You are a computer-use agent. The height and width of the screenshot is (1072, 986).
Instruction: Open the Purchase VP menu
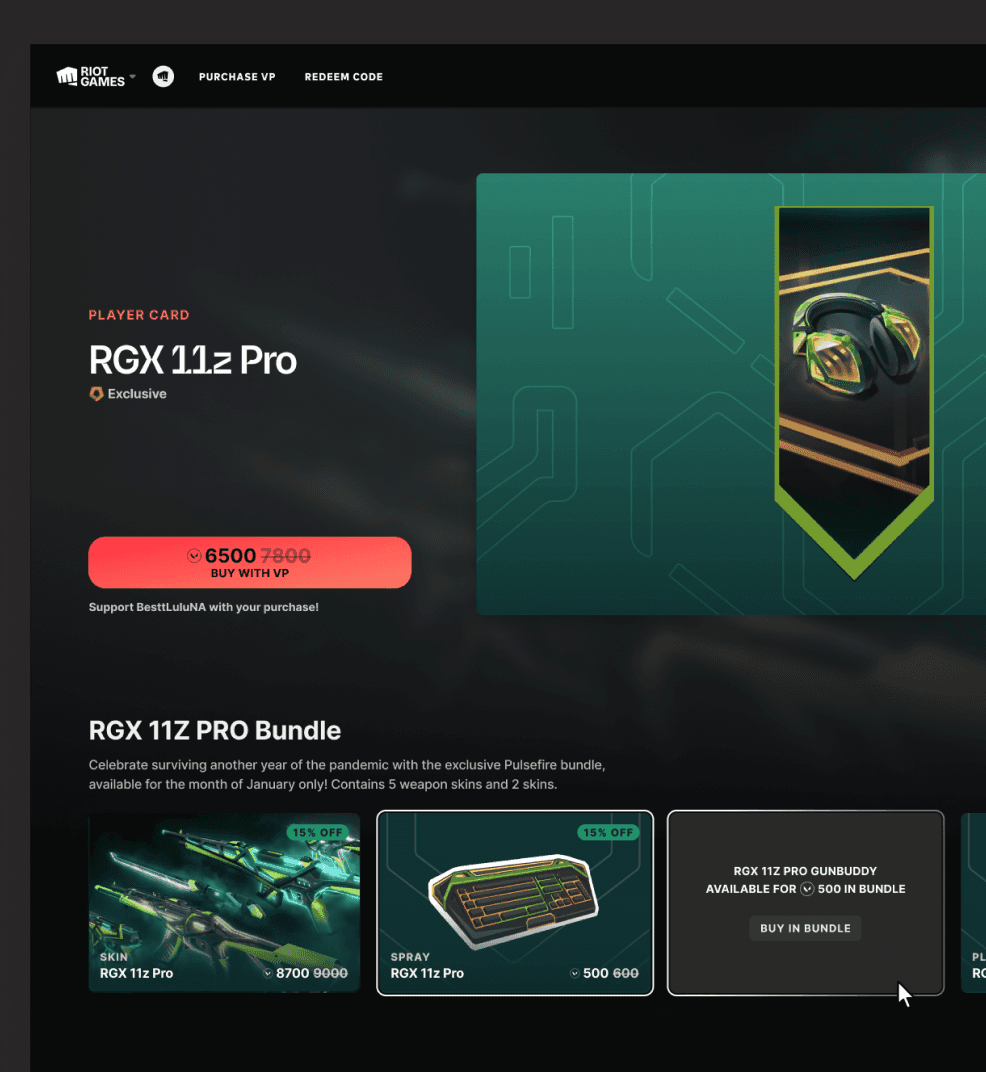[x=237, y=77]
